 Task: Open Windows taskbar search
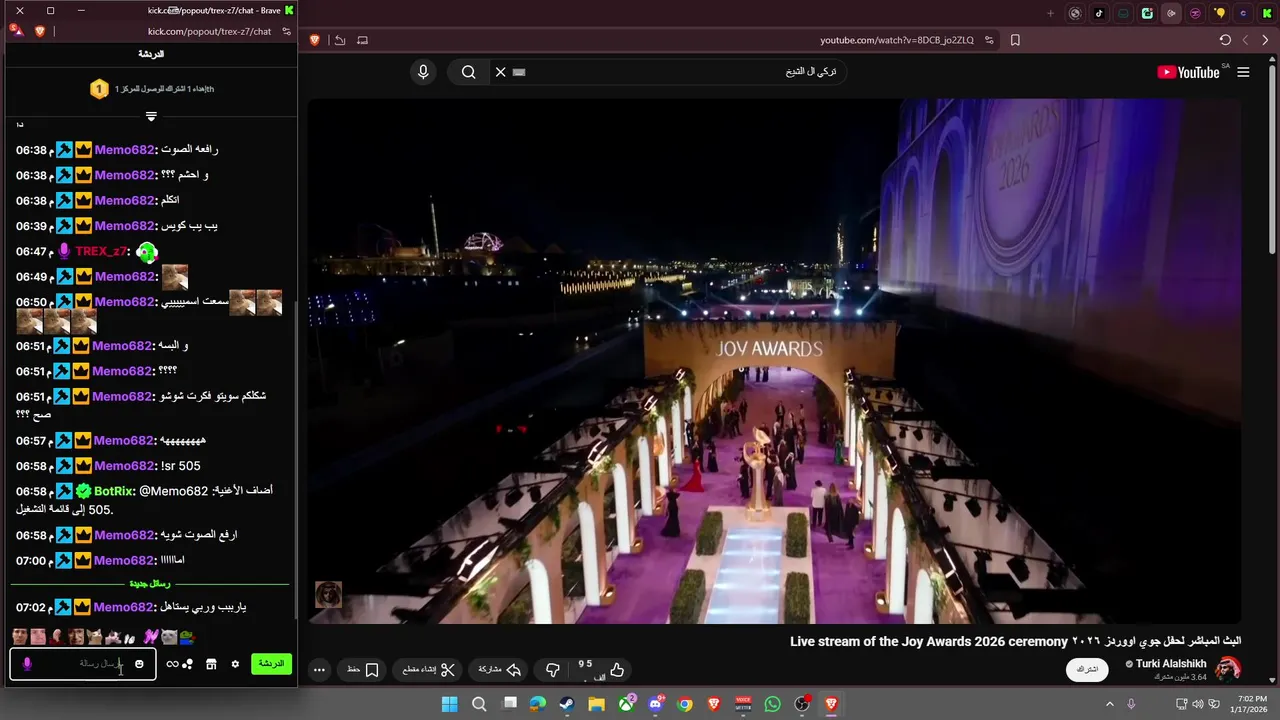[479, 704]
